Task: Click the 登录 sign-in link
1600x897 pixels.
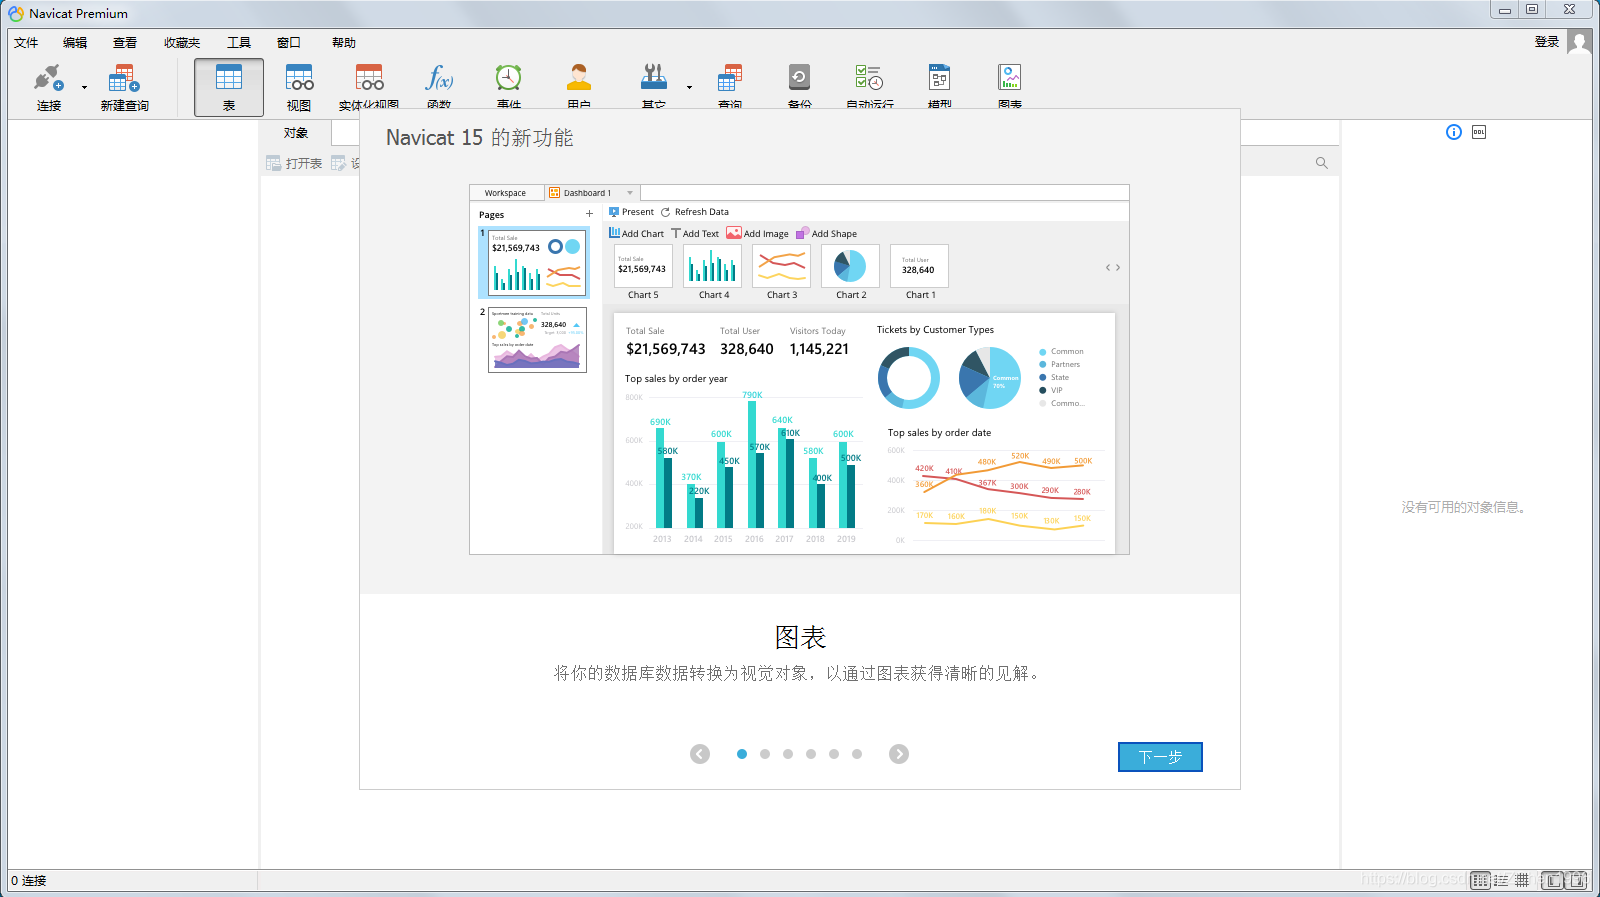Action: point(1547,42)
